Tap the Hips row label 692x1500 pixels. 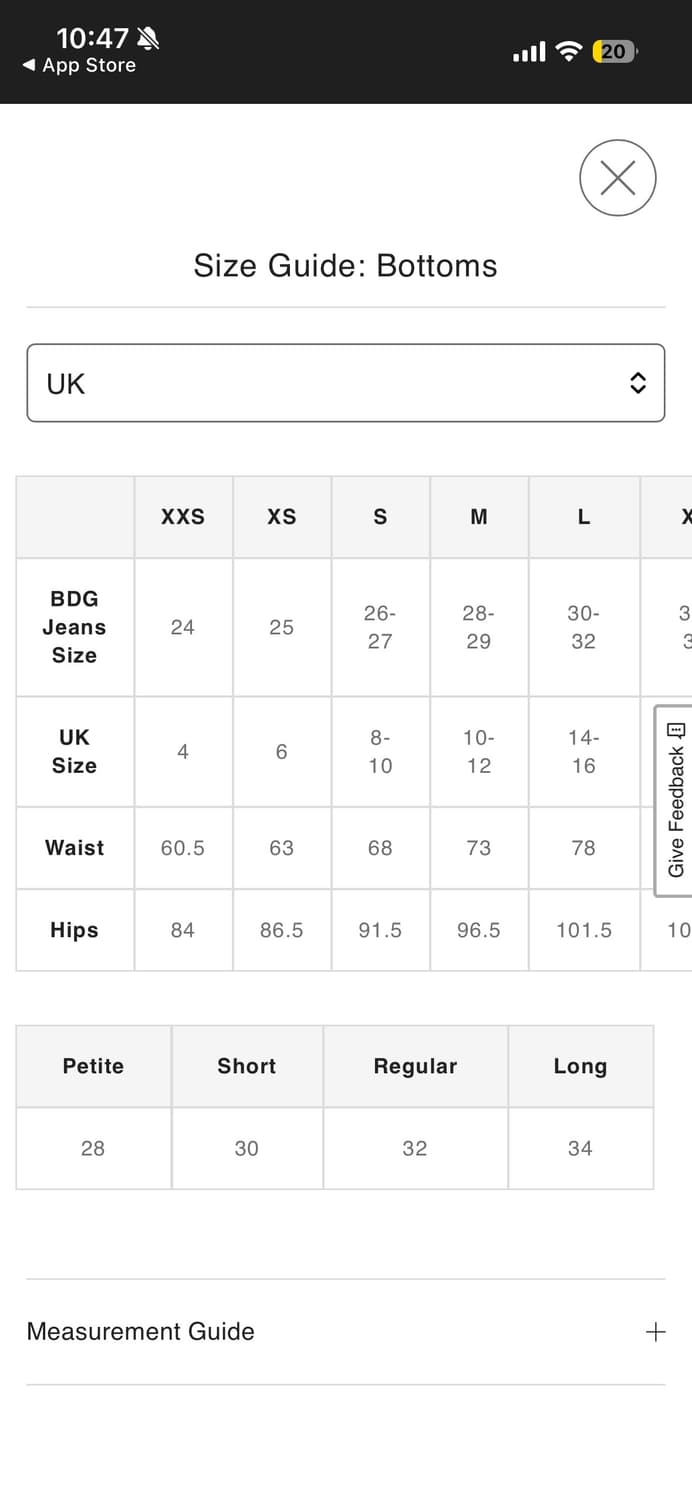click(x=74, y=930)
